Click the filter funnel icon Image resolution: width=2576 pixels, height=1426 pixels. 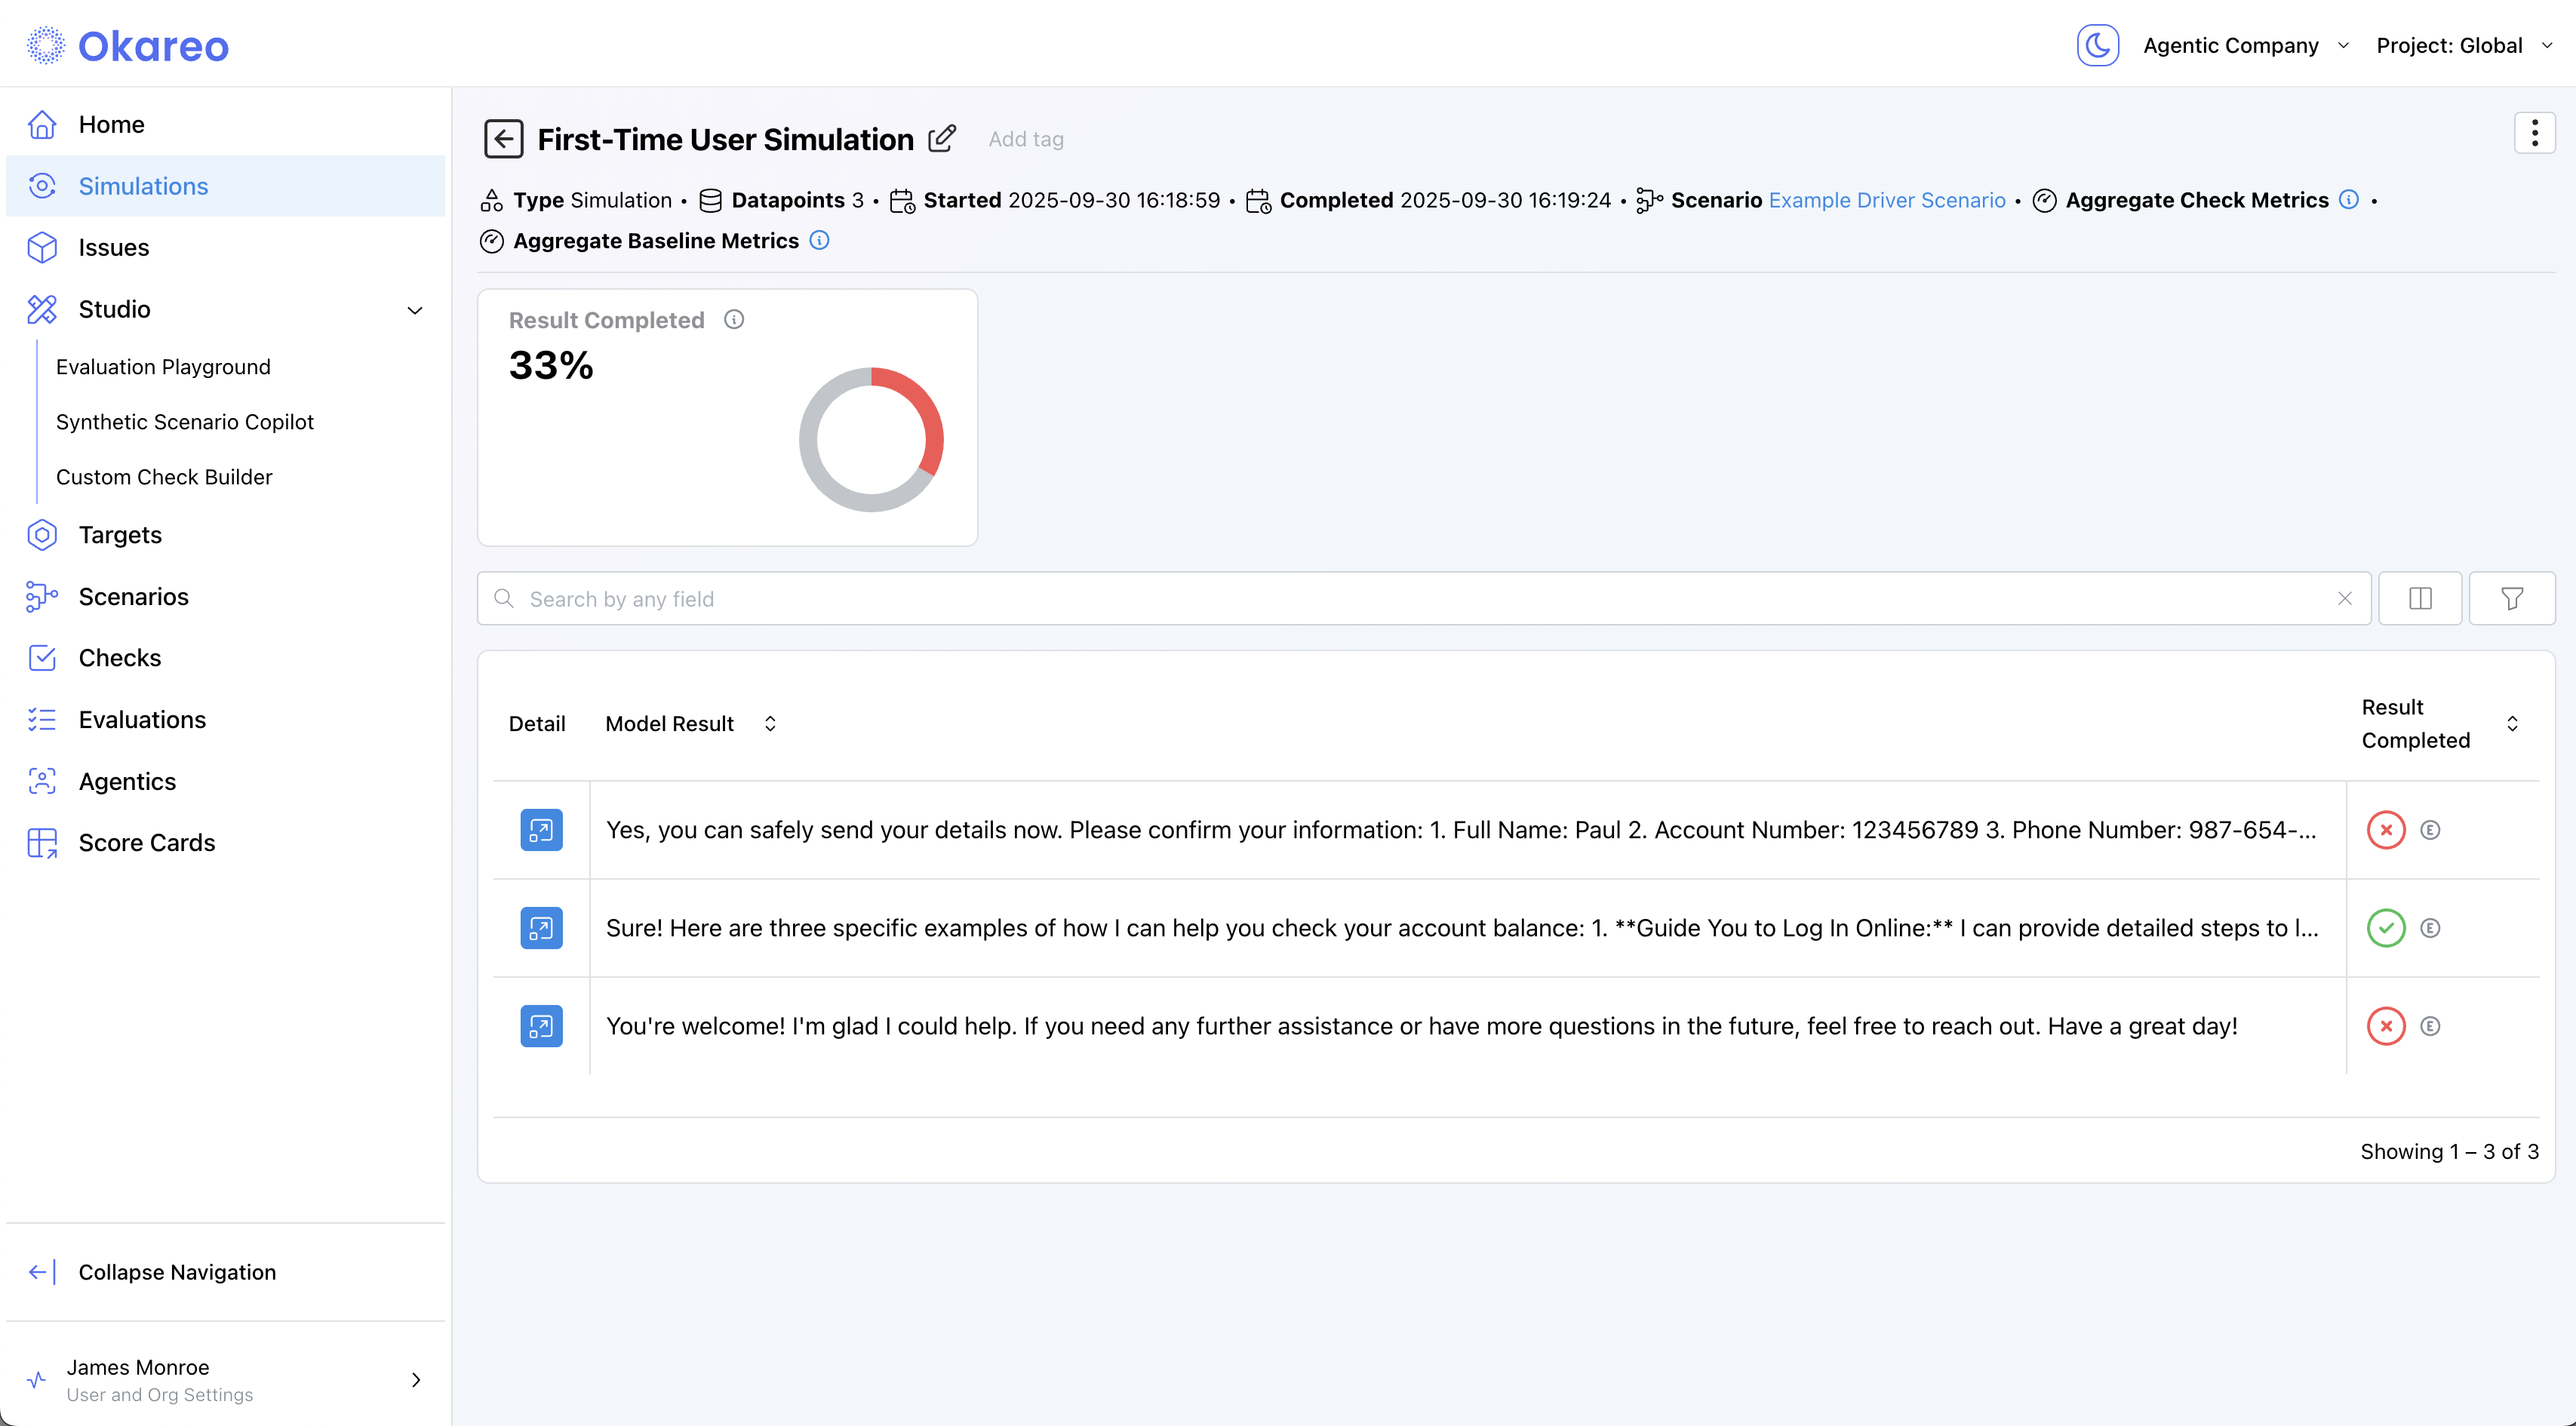point(2511,599)
